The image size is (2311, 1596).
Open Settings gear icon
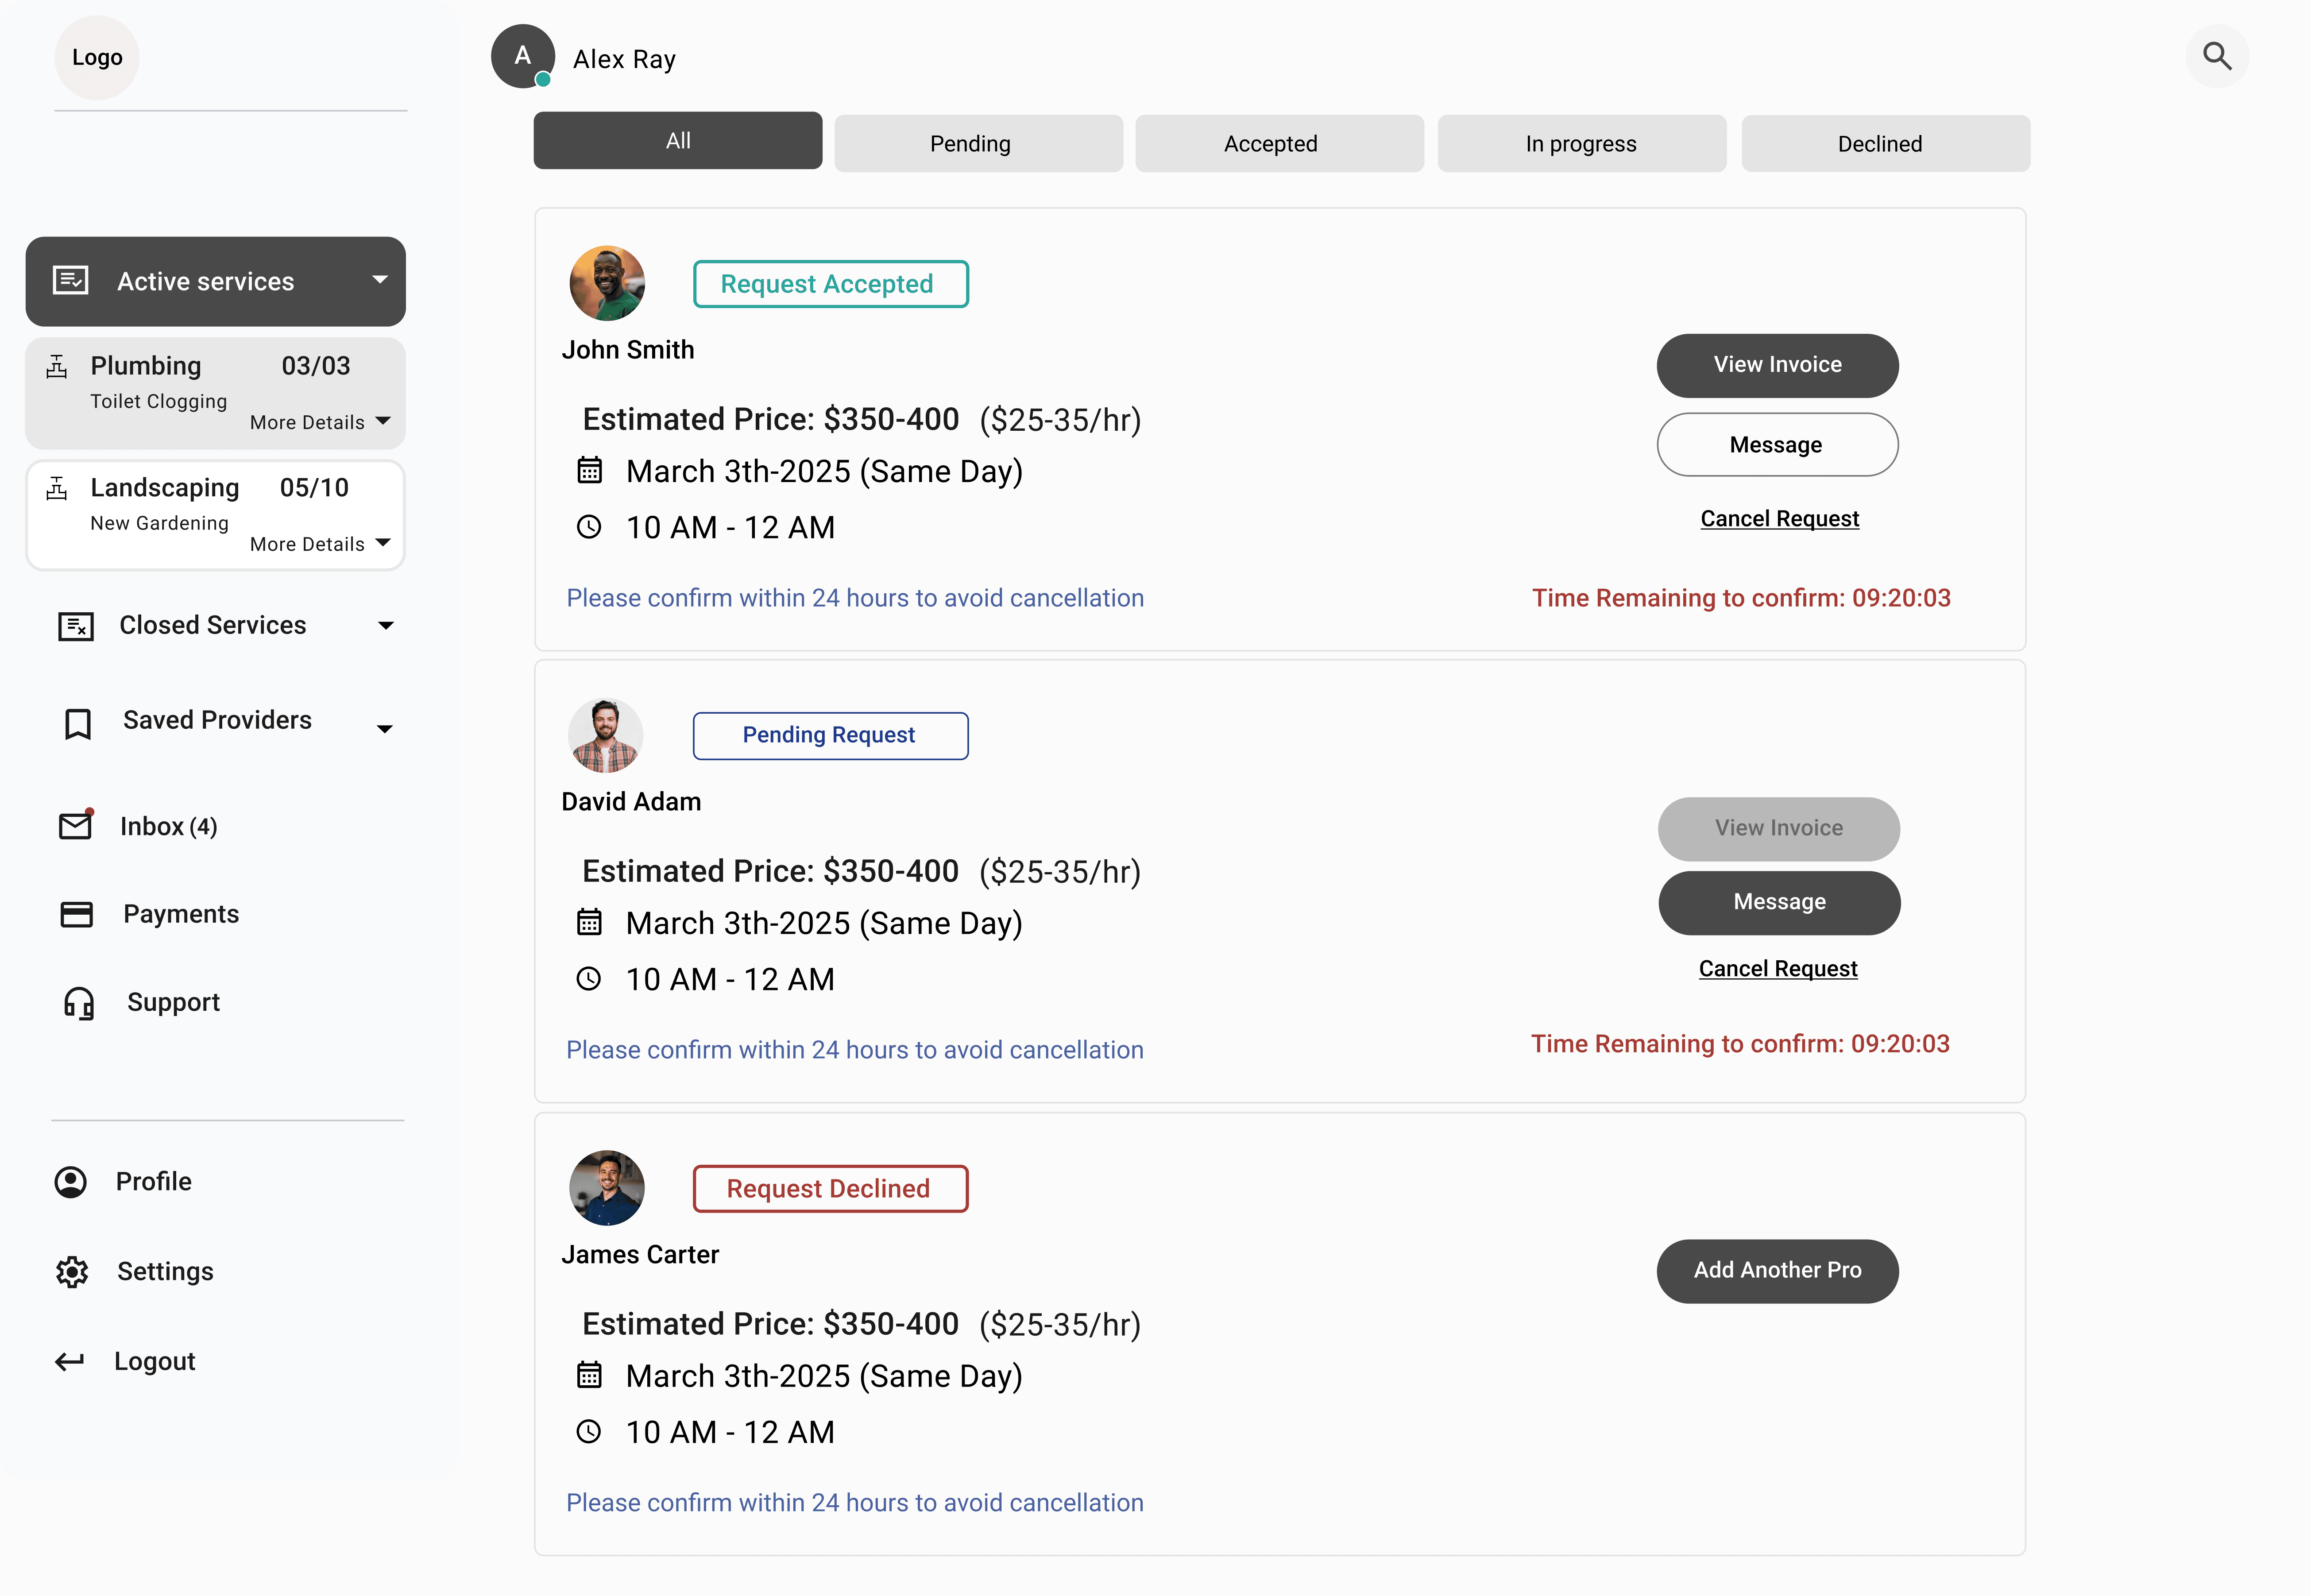72,1272
